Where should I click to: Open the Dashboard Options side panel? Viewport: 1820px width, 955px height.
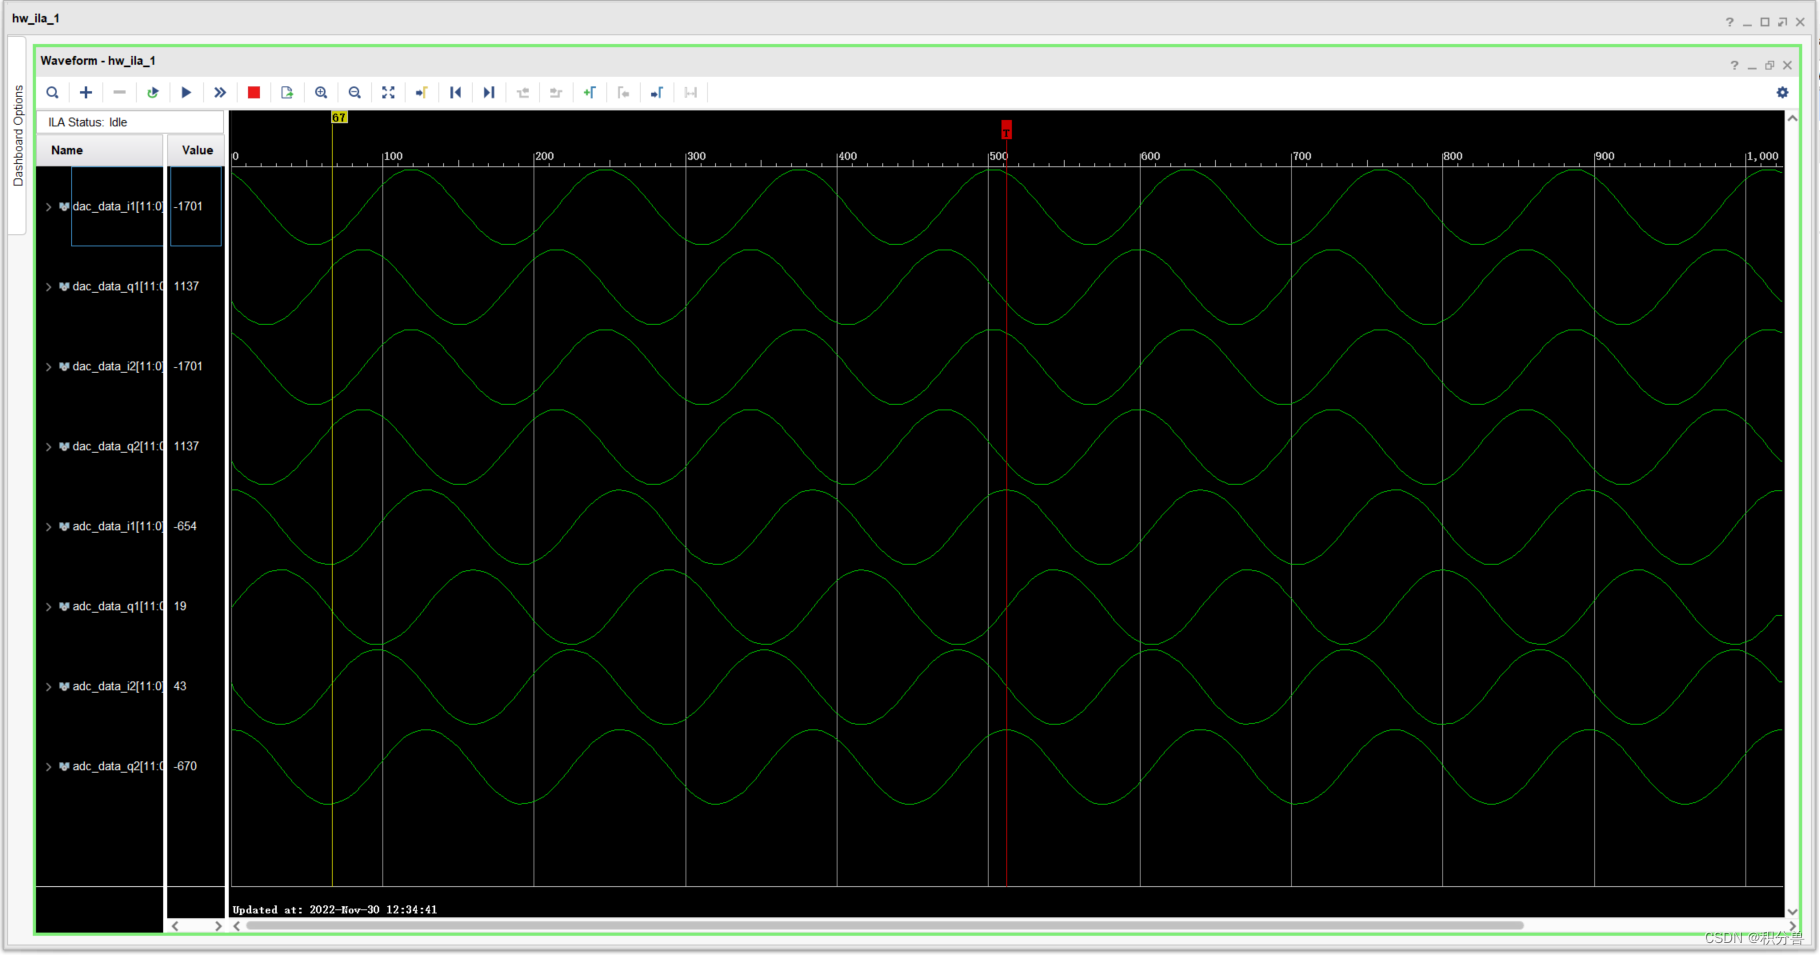[18, 135]
